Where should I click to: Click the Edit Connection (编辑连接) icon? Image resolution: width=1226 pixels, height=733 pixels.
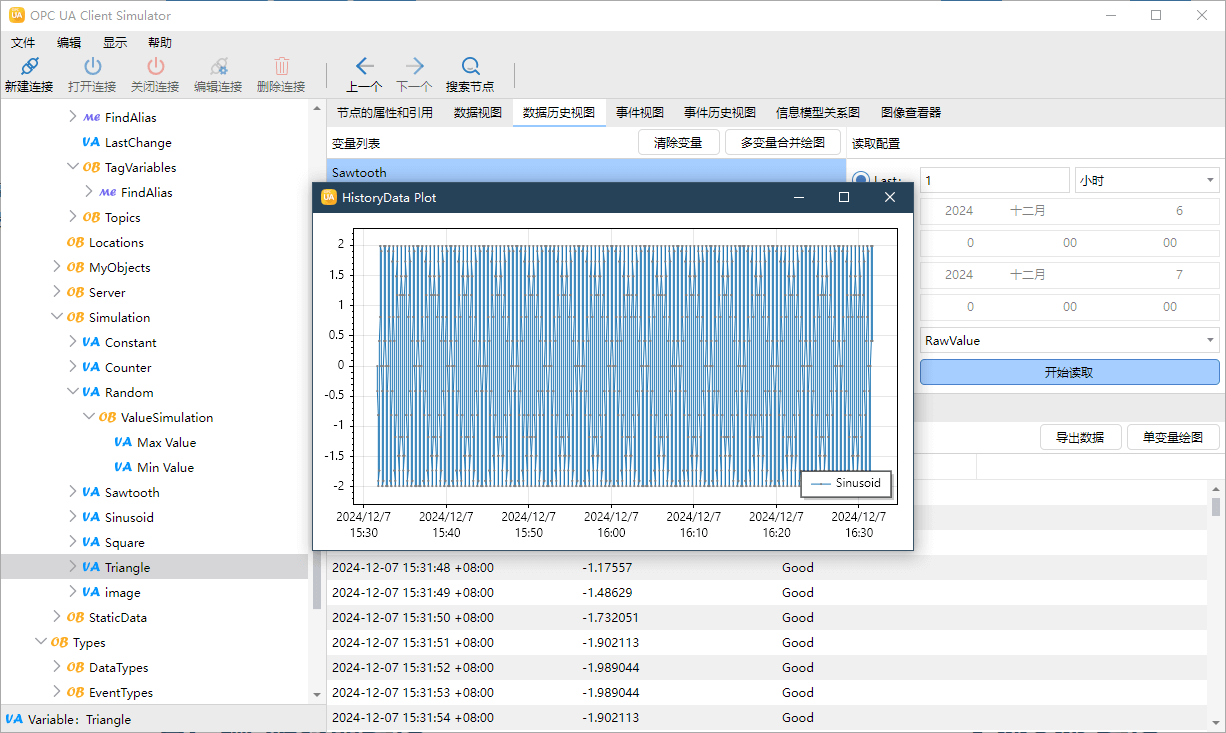tap(218, 67)
